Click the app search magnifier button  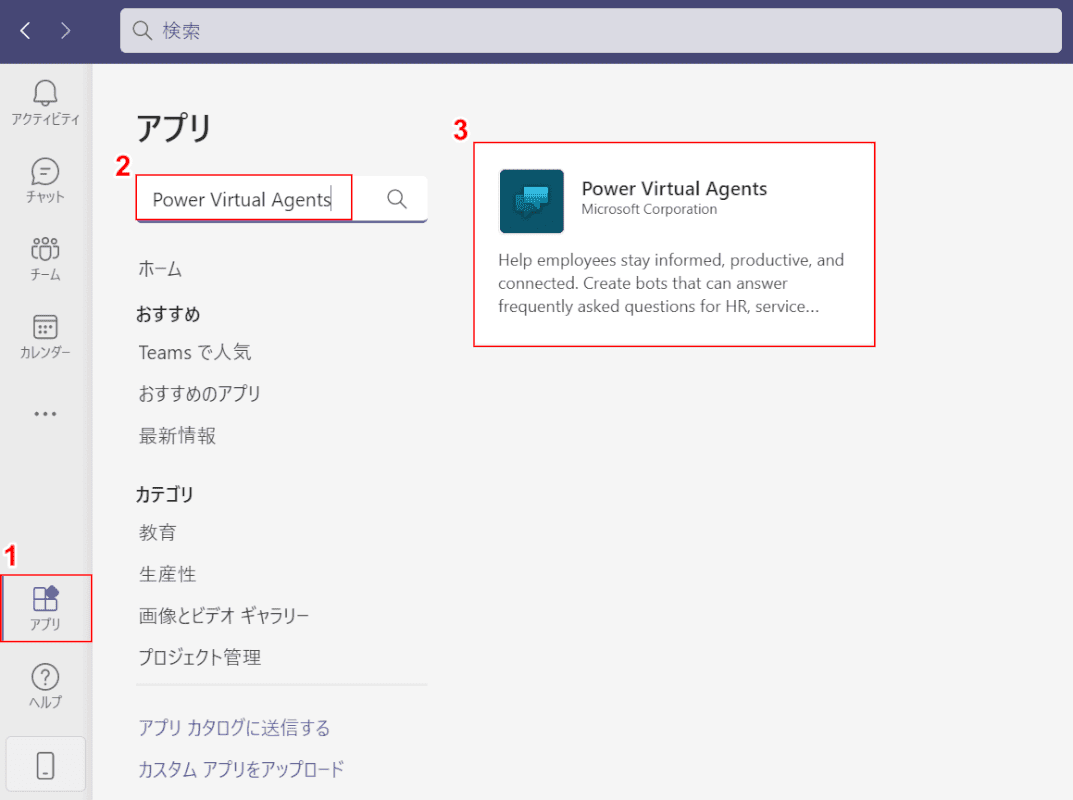click(x=397, y=199)
